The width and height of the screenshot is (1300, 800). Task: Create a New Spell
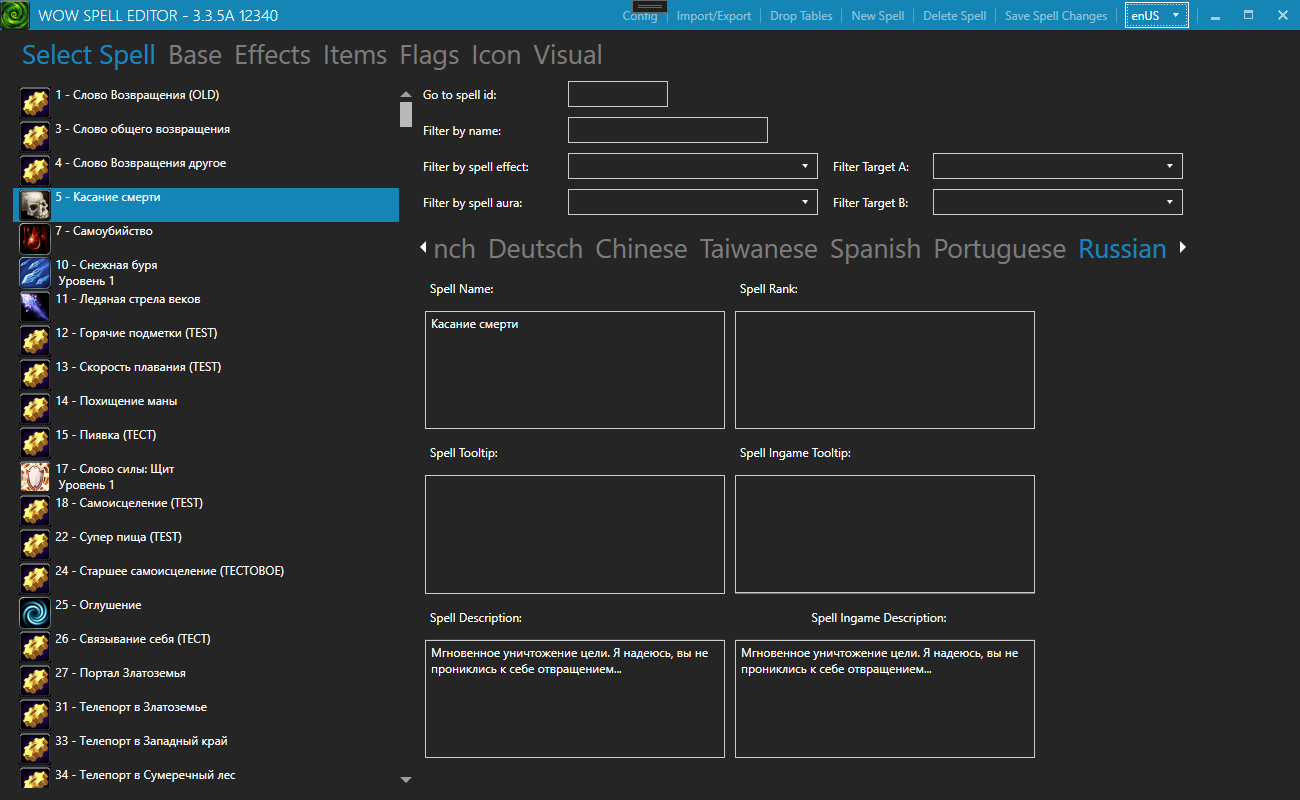click(x=878, y=16)
